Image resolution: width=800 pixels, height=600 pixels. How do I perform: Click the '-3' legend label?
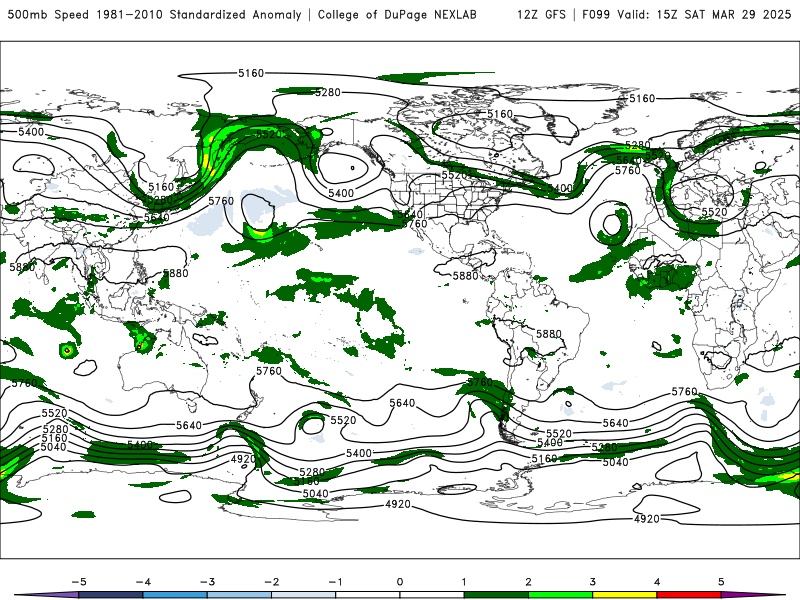click(207, 582)
